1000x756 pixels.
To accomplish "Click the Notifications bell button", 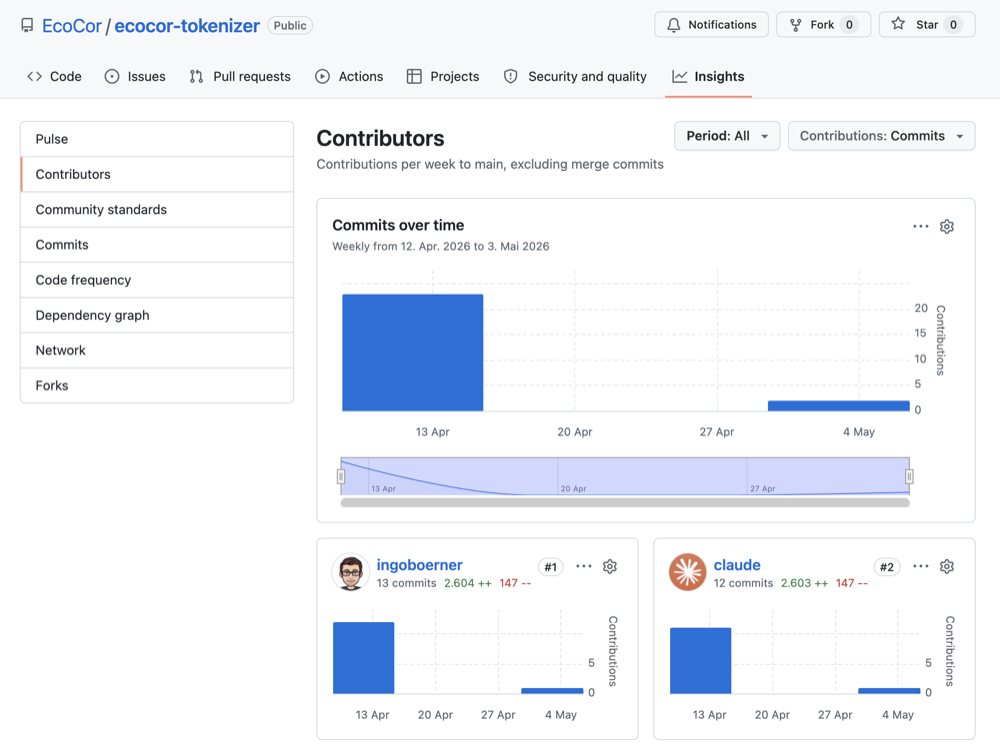I will (711, 25).
